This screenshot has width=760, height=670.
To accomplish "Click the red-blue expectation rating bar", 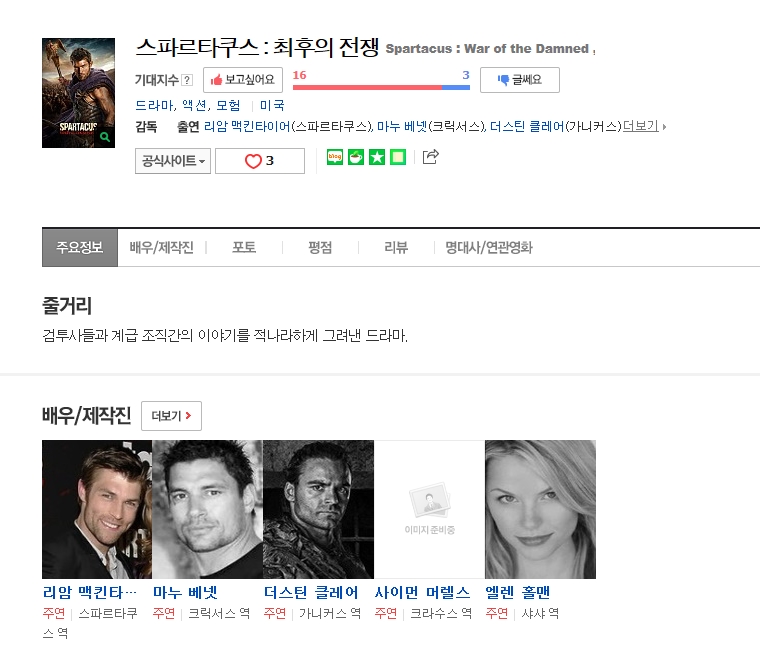I will pos(381,87).
